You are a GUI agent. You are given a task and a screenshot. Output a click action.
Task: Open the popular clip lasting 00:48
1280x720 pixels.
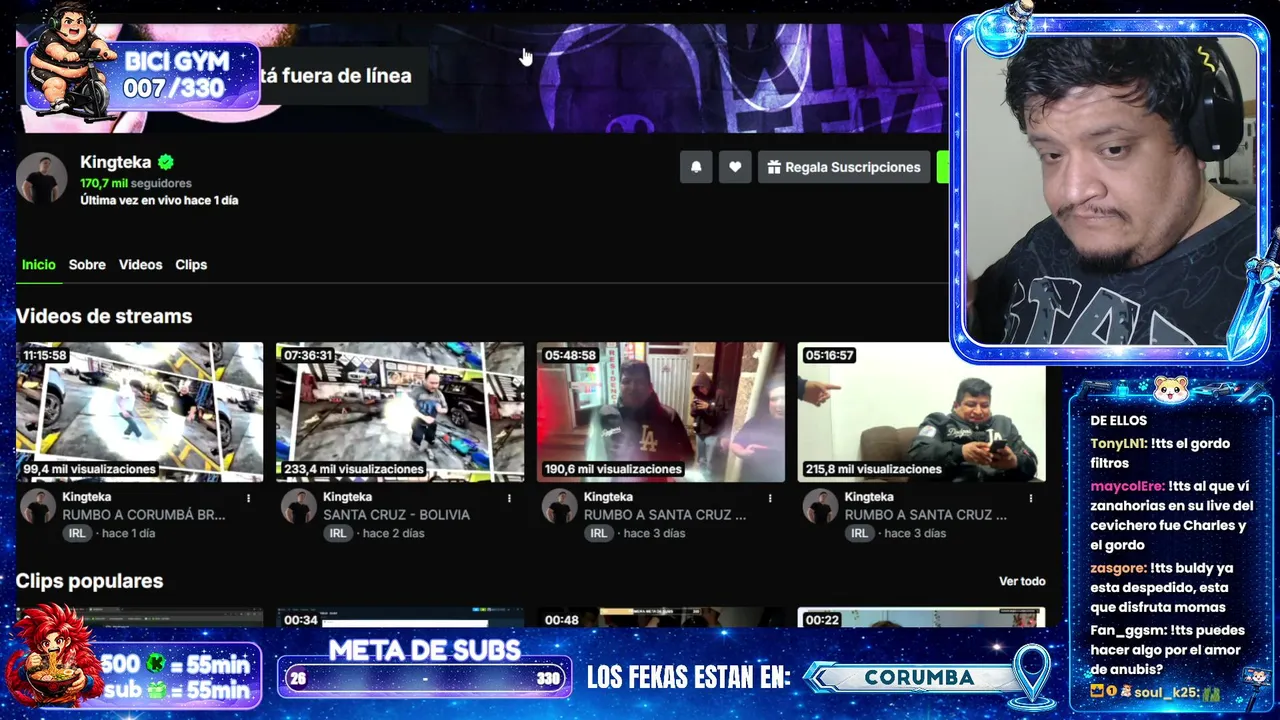pos(661,618)
